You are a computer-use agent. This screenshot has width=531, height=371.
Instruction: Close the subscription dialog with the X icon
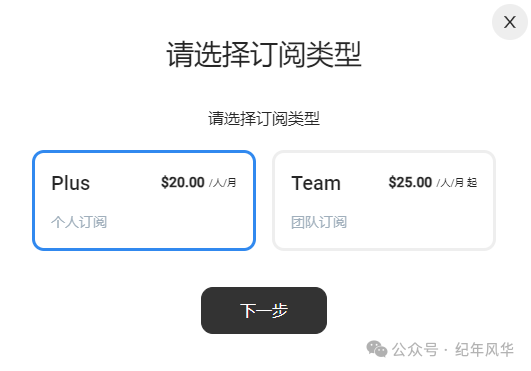pos(509,22)
